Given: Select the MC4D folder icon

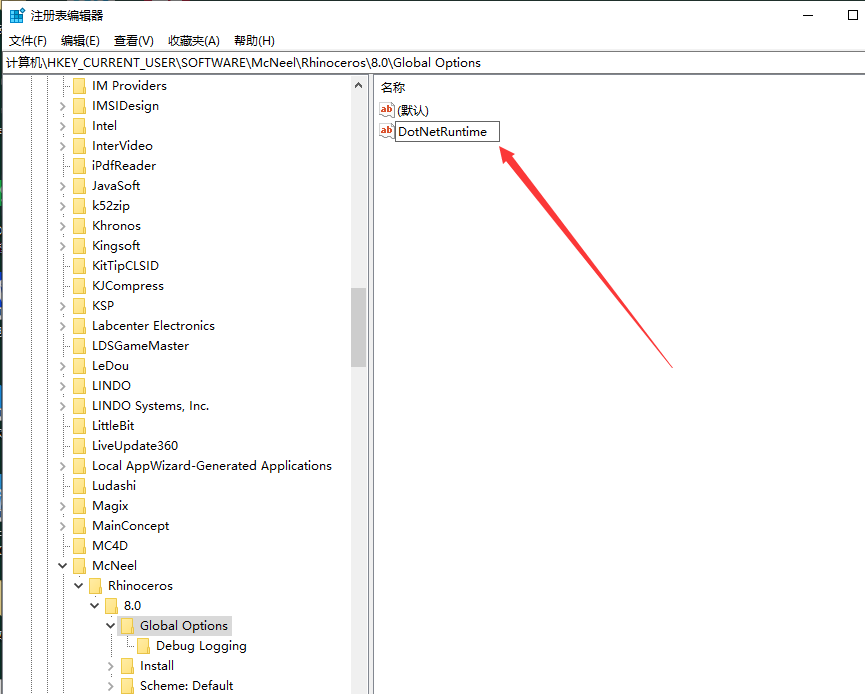Looking at the screenshot, I should click(x=79, y=546).
